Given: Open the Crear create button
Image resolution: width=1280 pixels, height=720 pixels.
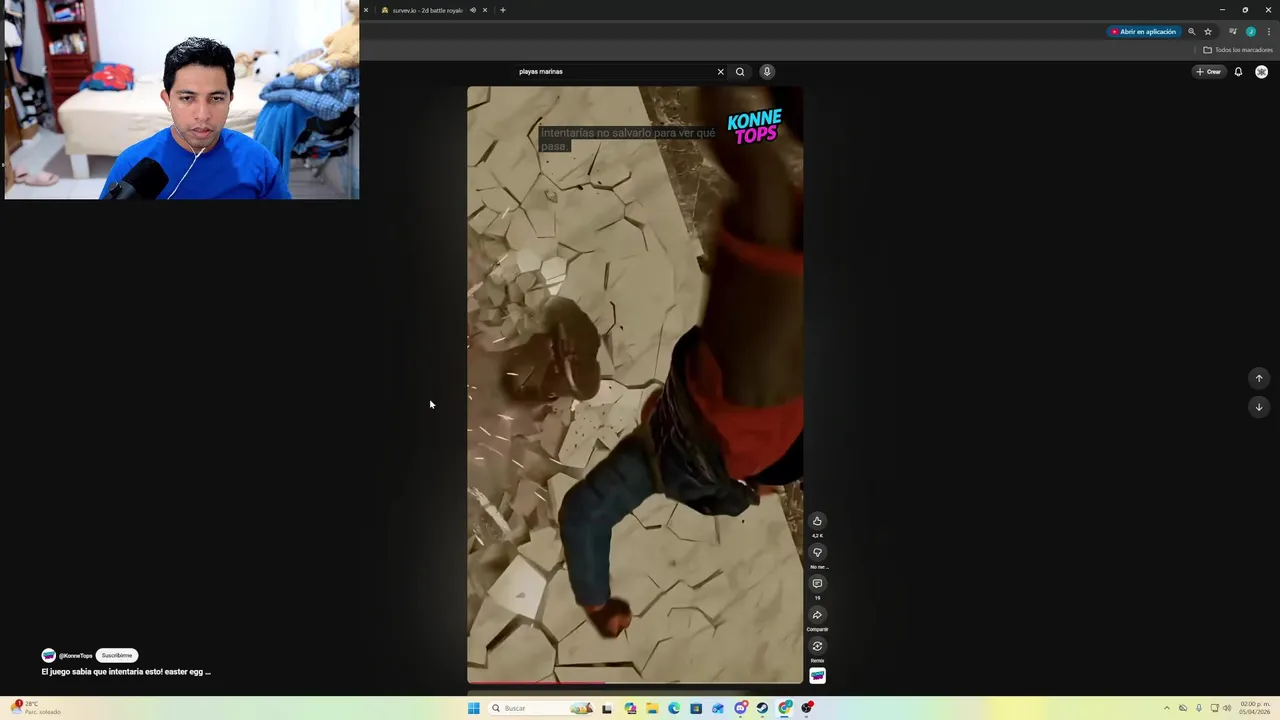Looking at the screenshot, I should click(x=1208, y=72).
